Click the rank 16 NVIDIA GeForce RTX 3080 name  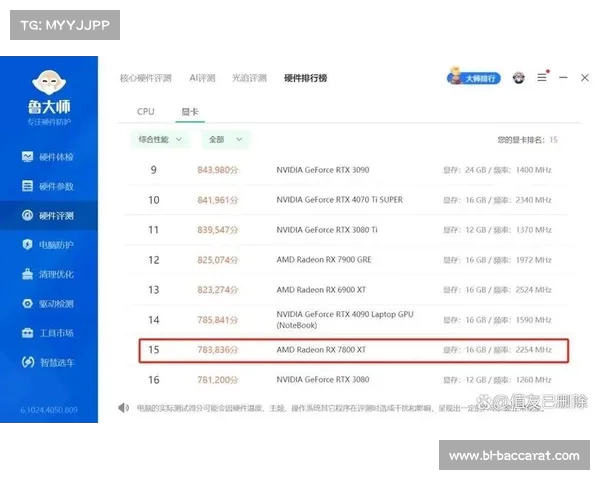tap(323, 379)
